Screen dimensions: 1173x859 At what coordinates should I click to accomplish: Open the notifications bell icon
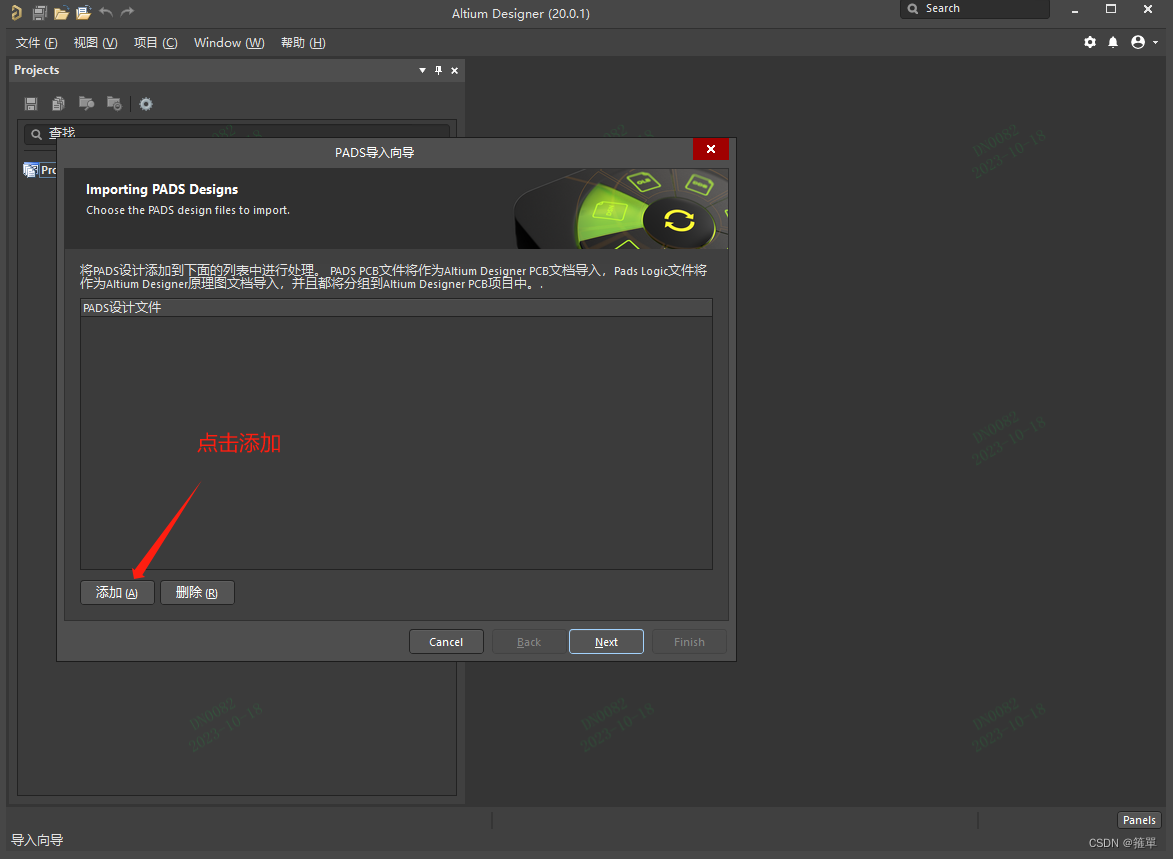click(1113, 42)
